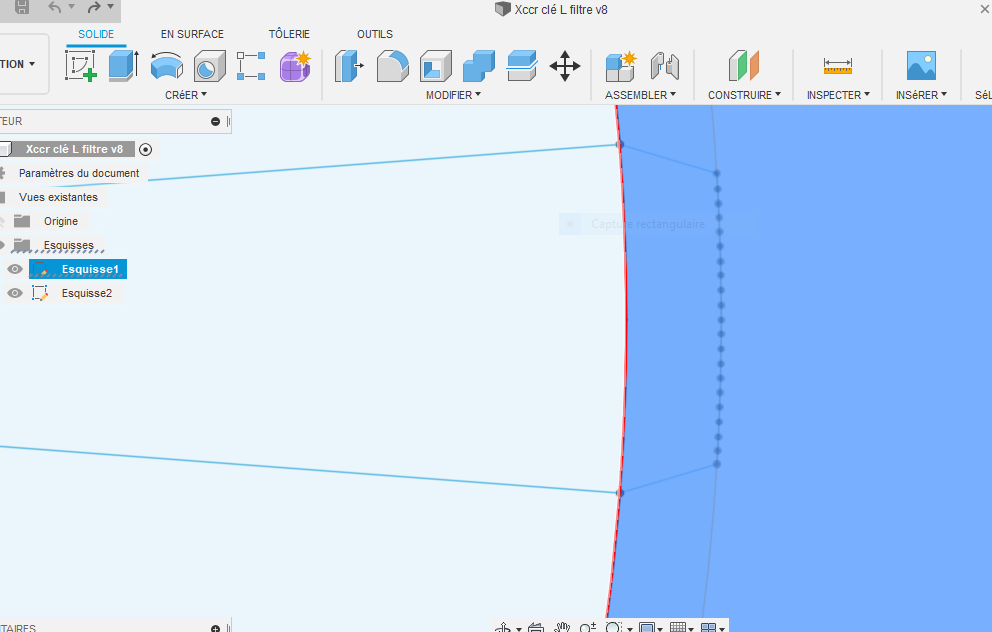Select Esquisse2 in the browser tree
This screenshot has width=992, height=632.
click(87, 293)
